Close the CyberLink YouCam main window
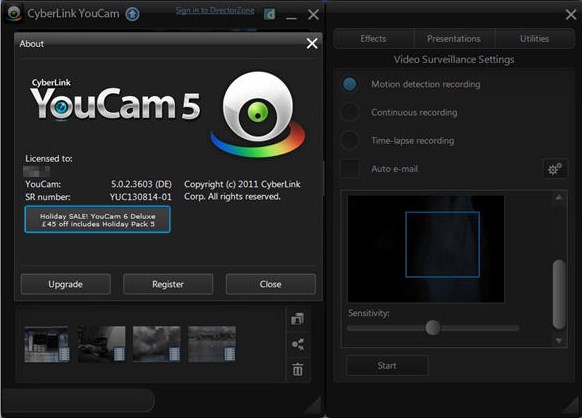 pos(314,14)
